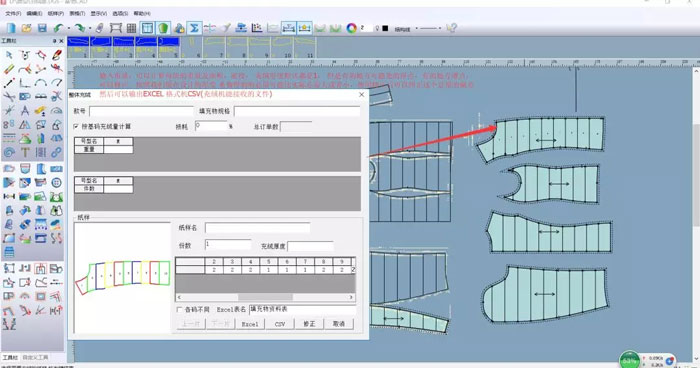
Task: Click the New file icon
Action: pos(11,28)
